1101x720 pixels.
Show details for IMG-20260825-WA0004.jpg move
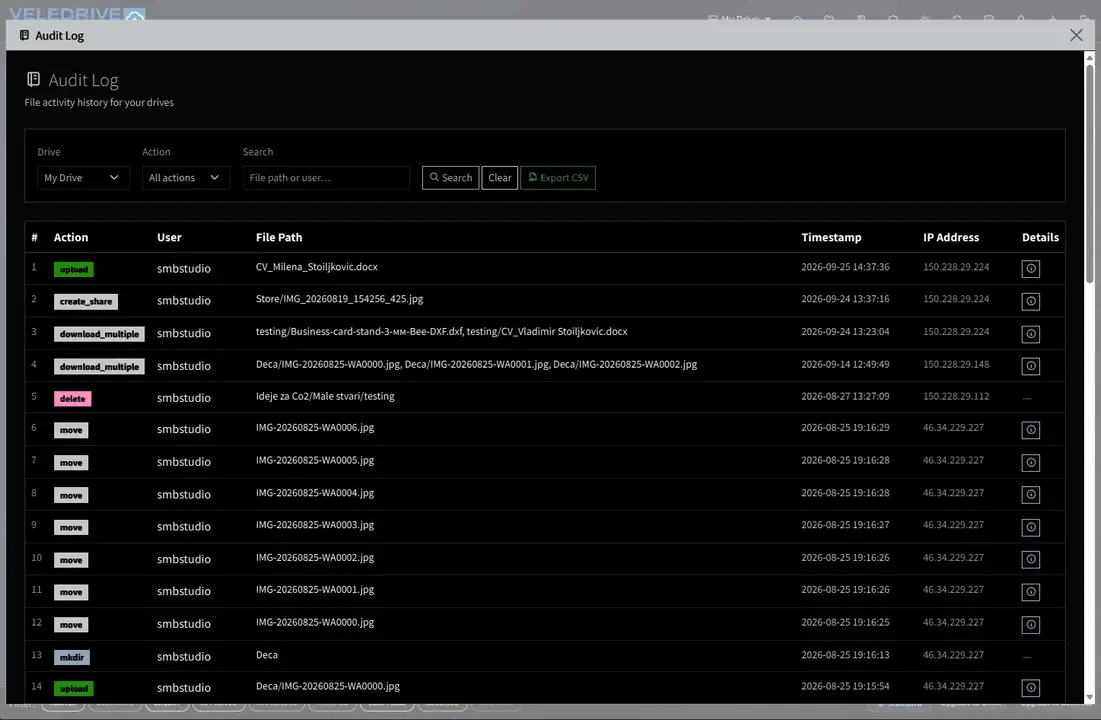point(1030,495)
